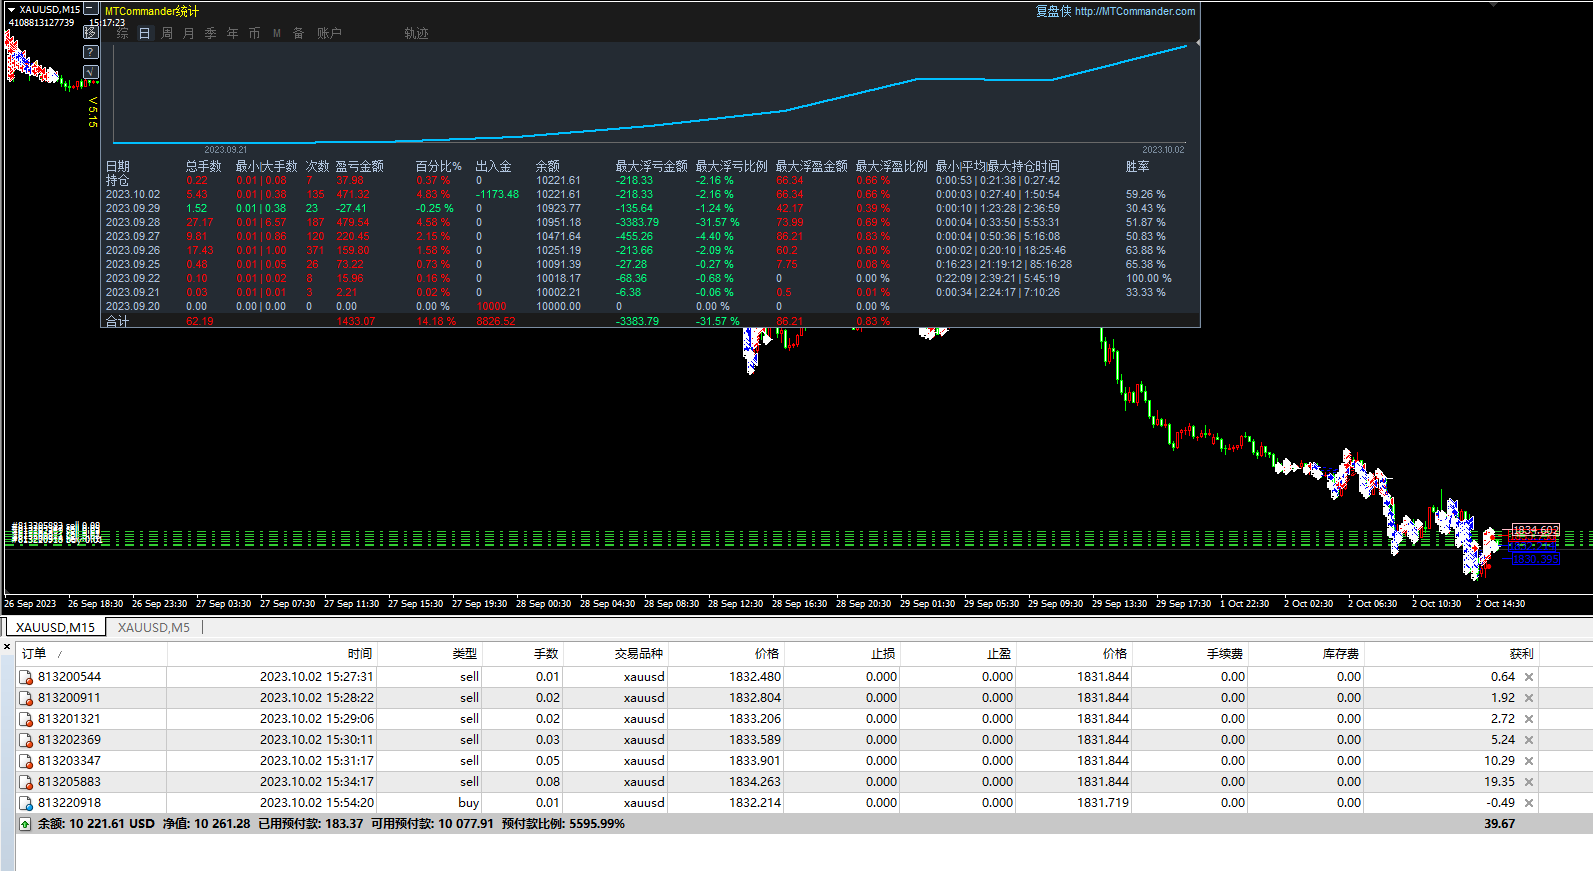
Task: Click the order icon for 813203347
Action: (x=26, y=761)
